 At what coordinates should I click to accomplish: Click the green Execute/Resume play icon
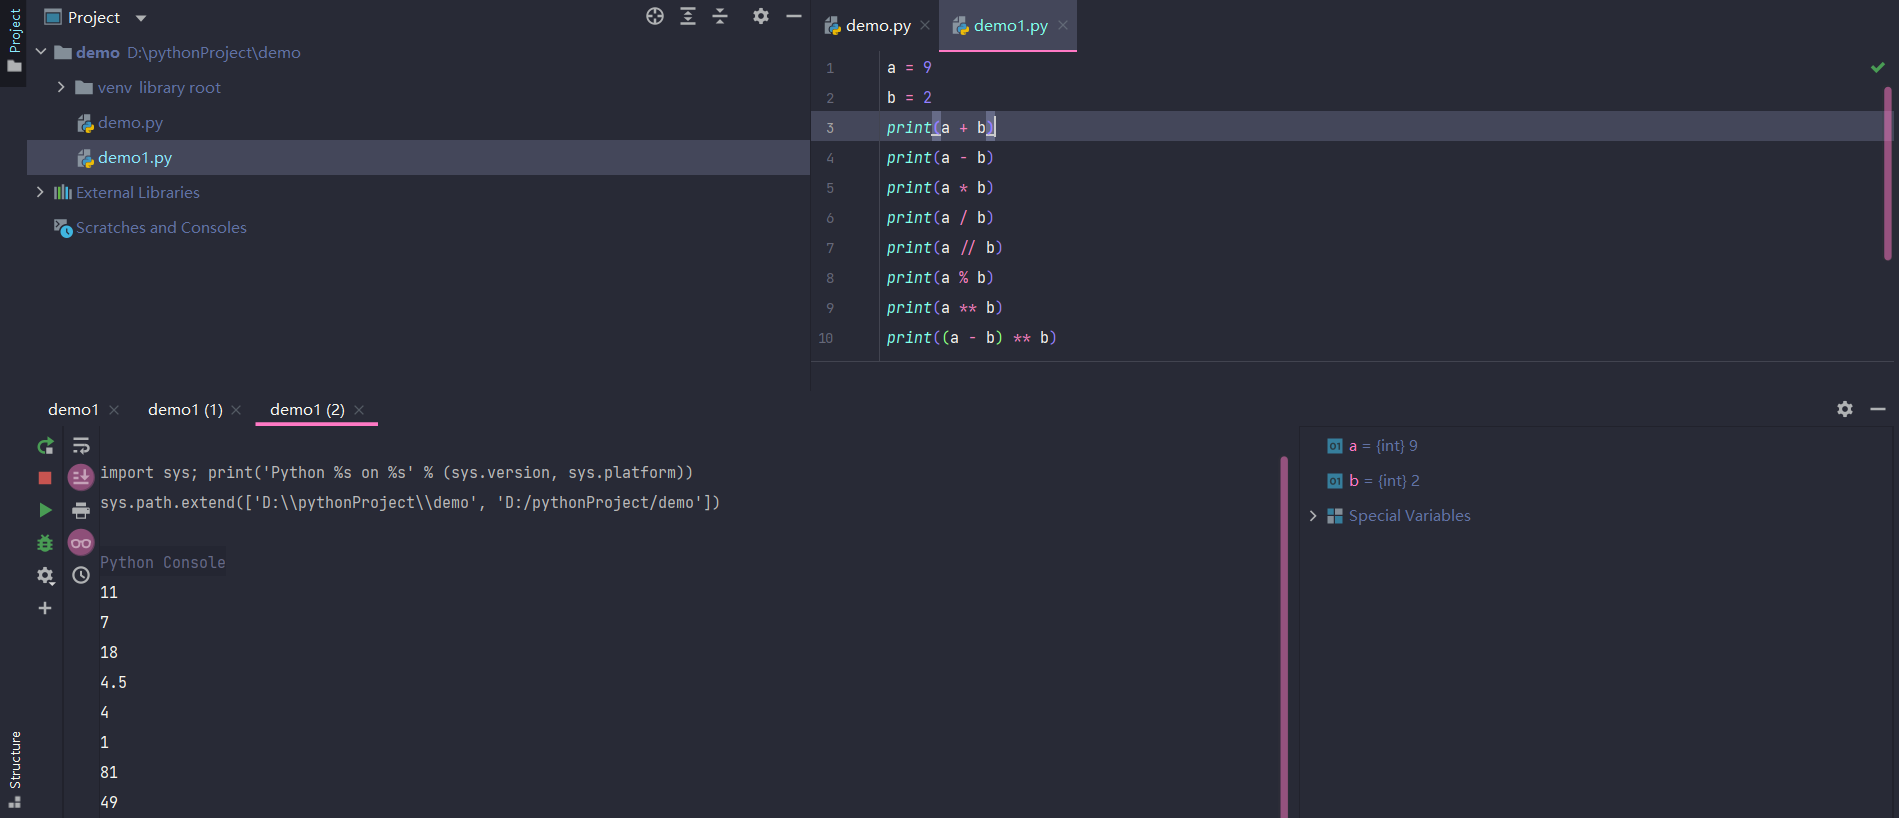(45, 510)
